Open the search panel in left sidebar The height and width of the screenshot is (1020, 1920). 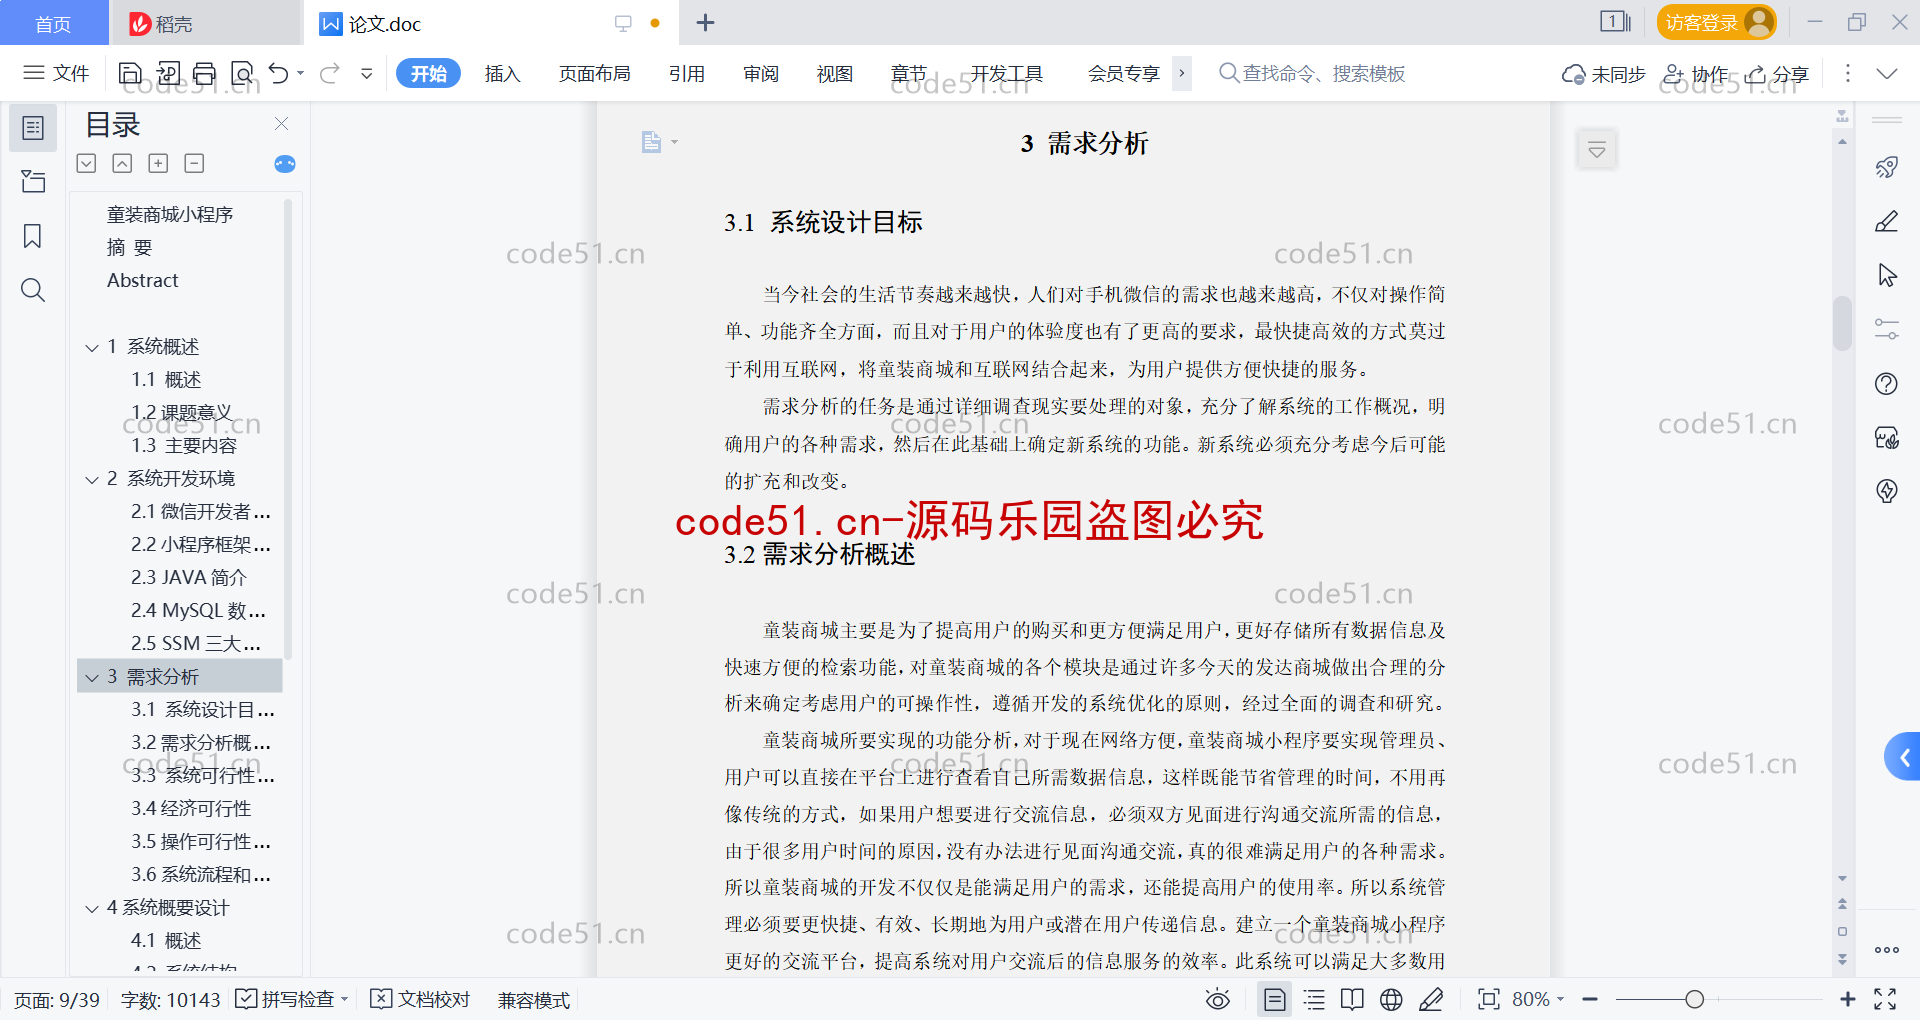tap(33, 290)
